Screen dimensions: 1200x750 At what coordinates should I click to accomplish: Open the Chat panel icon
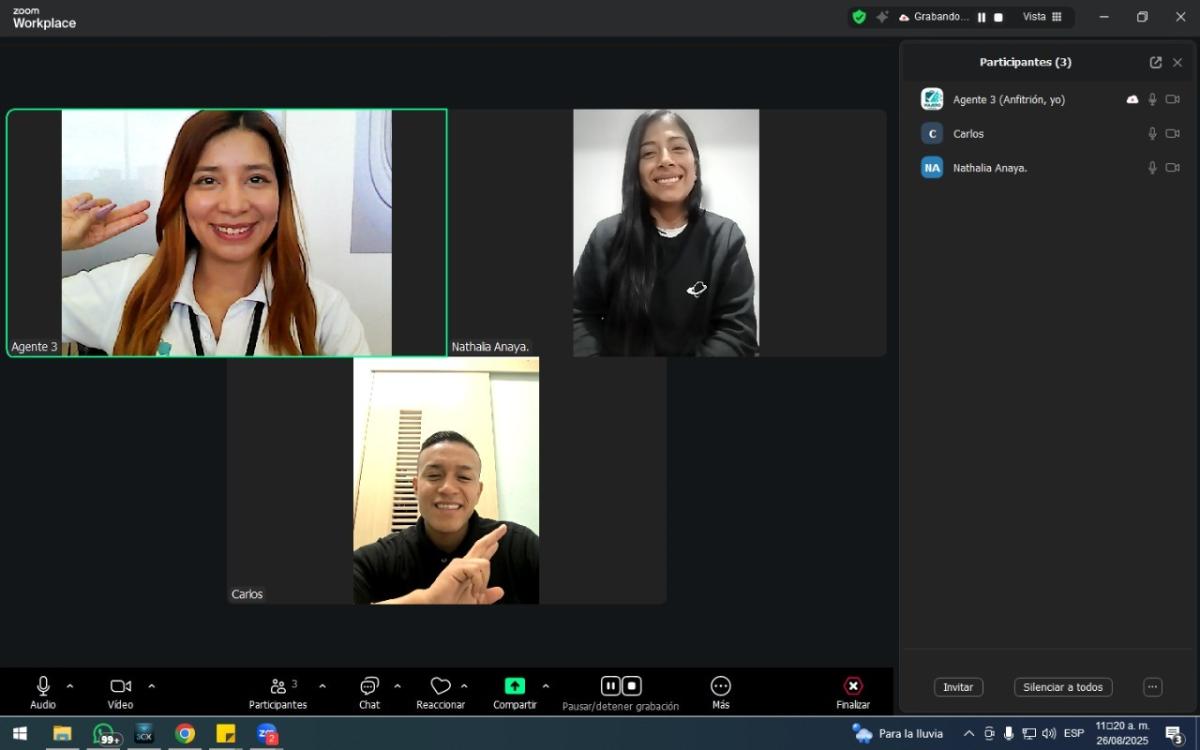pyautogui.click(x=369, y=686)
